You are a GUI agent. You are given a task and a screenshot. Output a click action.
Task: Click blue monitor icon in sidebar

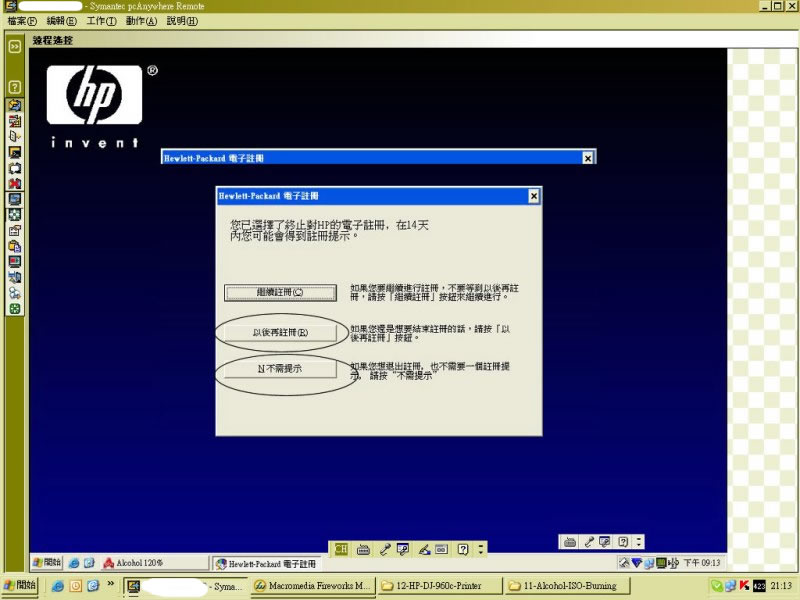[x=15, y=199]
